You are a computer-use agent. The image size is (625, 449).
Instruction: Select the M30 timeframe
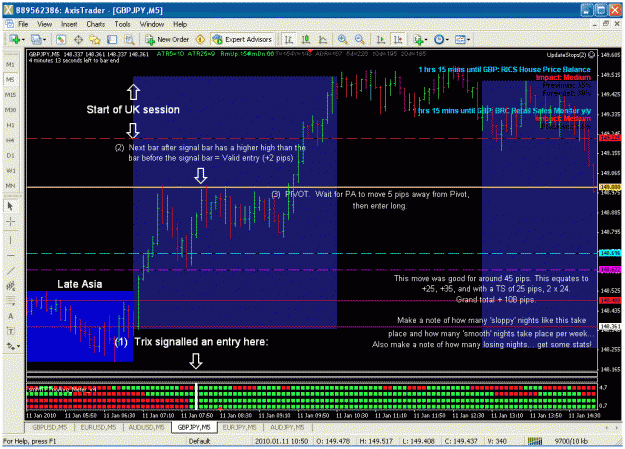click(10, 110)
